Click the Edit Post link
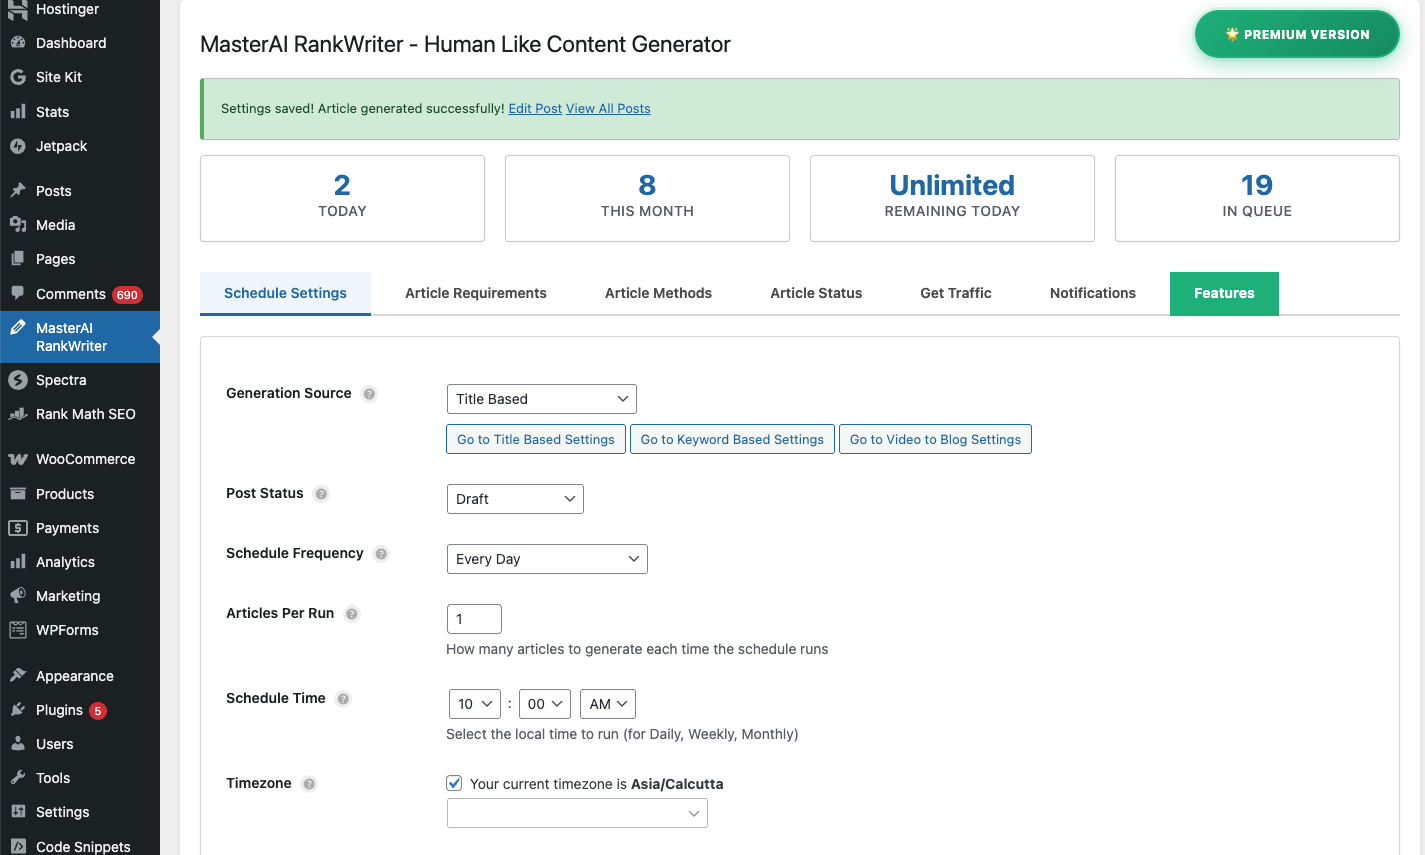 (x=535, y=109)
